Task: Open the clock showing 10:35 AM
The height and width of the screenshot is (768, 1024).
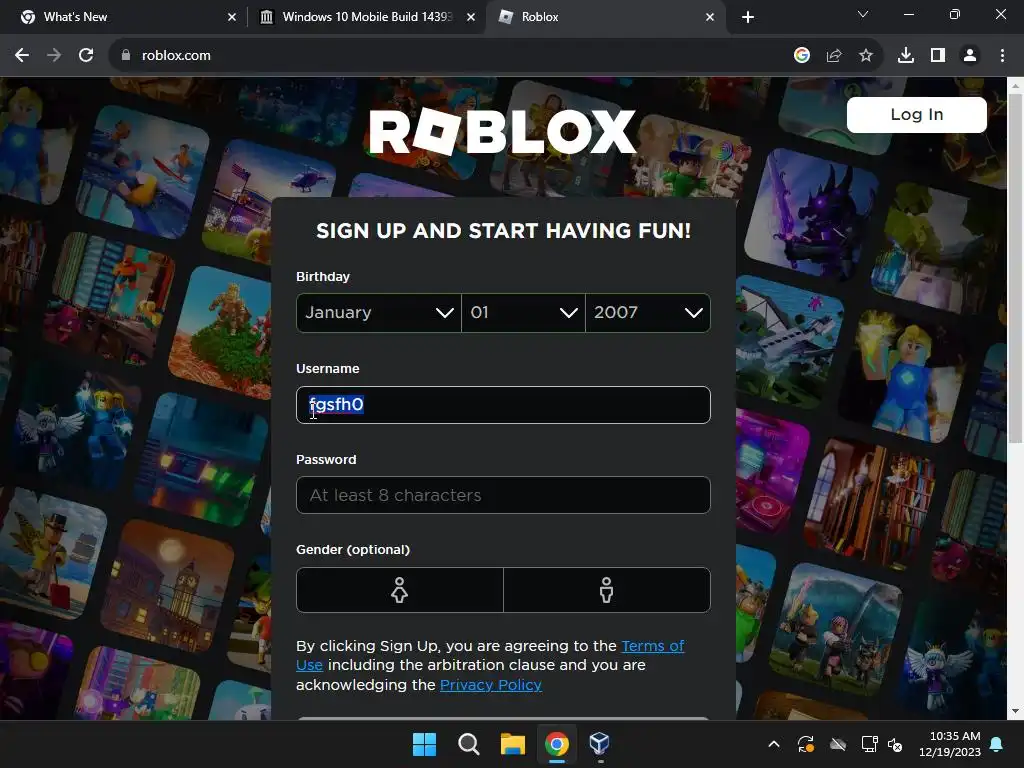Action: tap(950, 744)
